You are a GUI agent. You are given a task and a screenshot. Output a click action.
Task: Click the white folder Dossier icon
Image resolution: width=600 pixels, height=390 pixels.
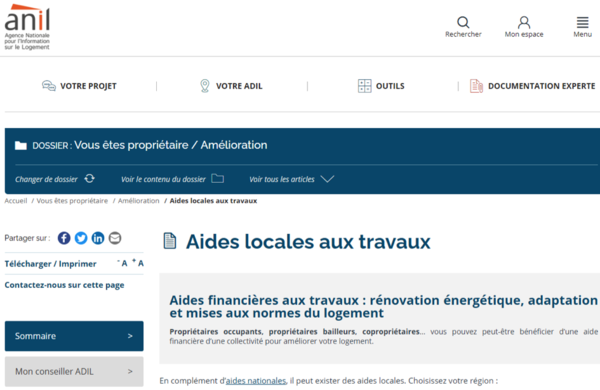click(21, 145)
